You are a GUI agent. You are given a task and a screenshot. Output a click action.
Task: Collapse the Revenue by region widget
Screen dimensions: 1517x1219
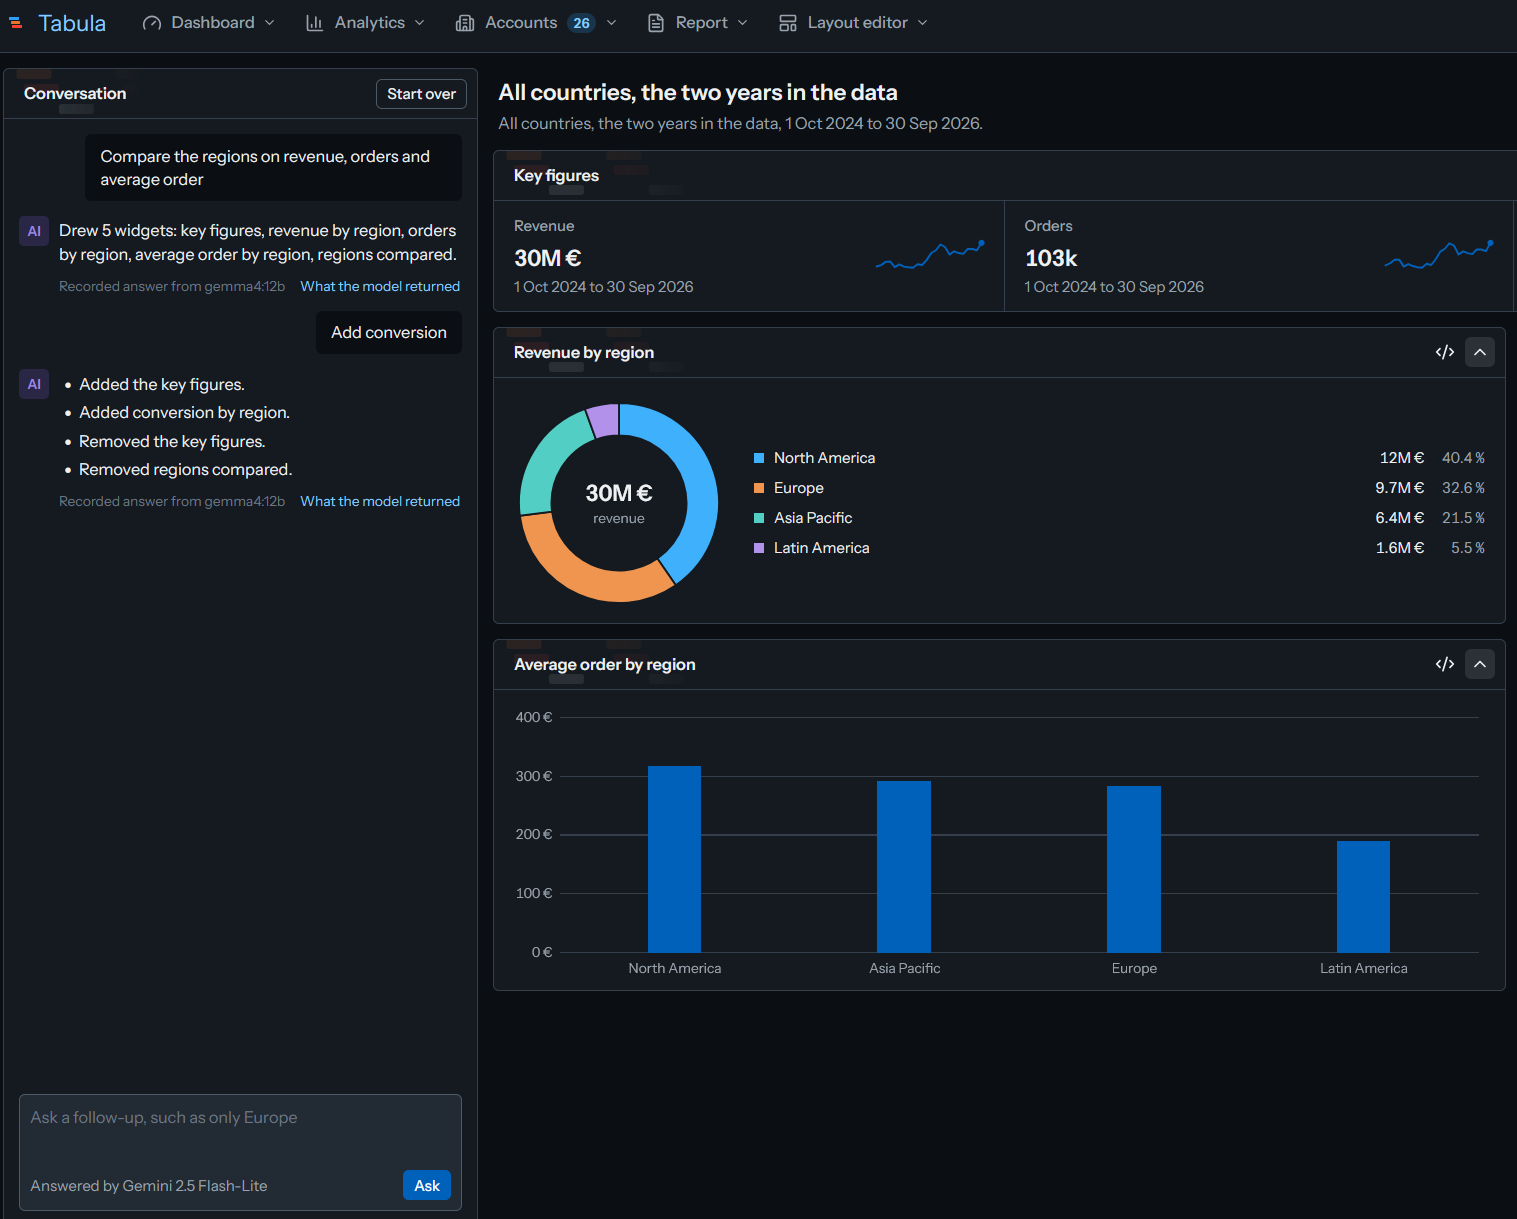click(1480, 352)
